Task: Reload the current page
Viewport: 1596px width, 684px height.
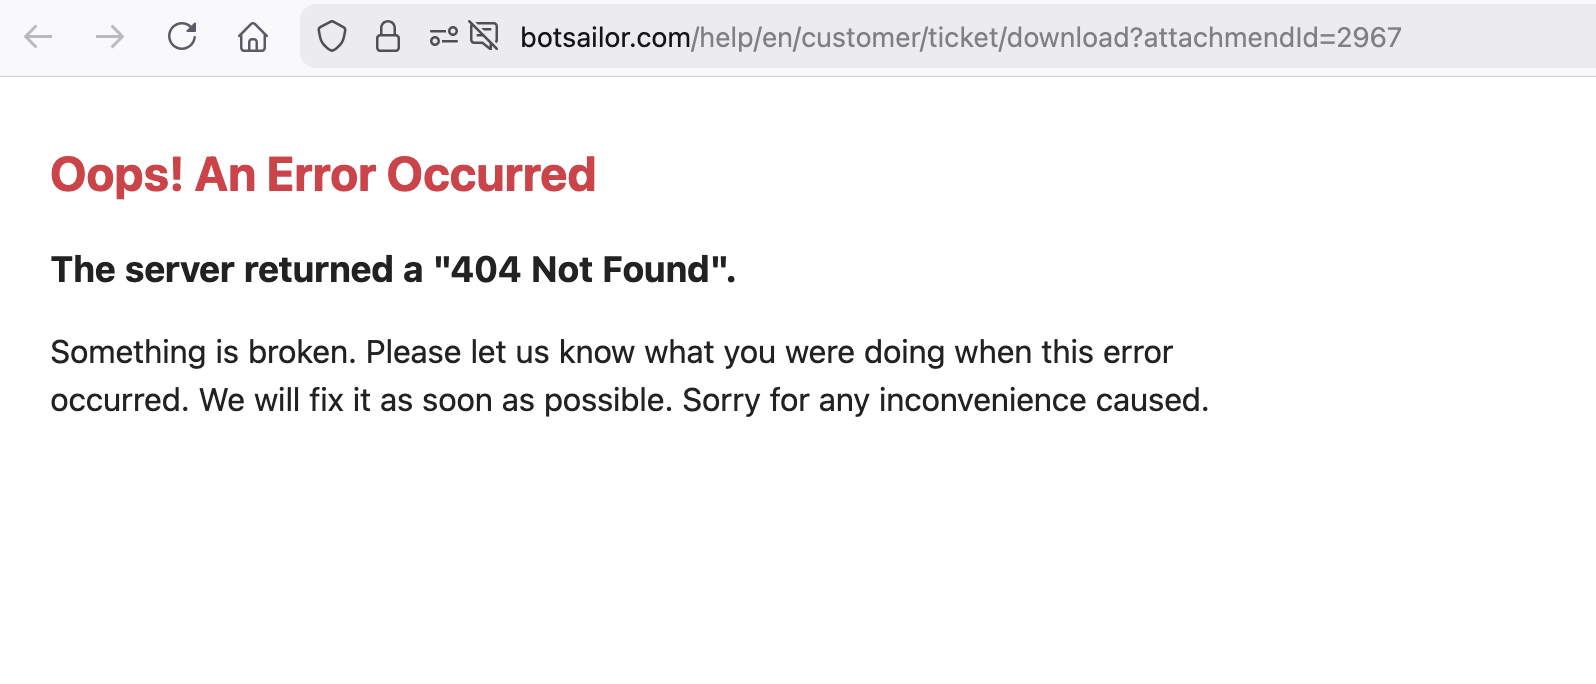Action: [x=182, y=38]
